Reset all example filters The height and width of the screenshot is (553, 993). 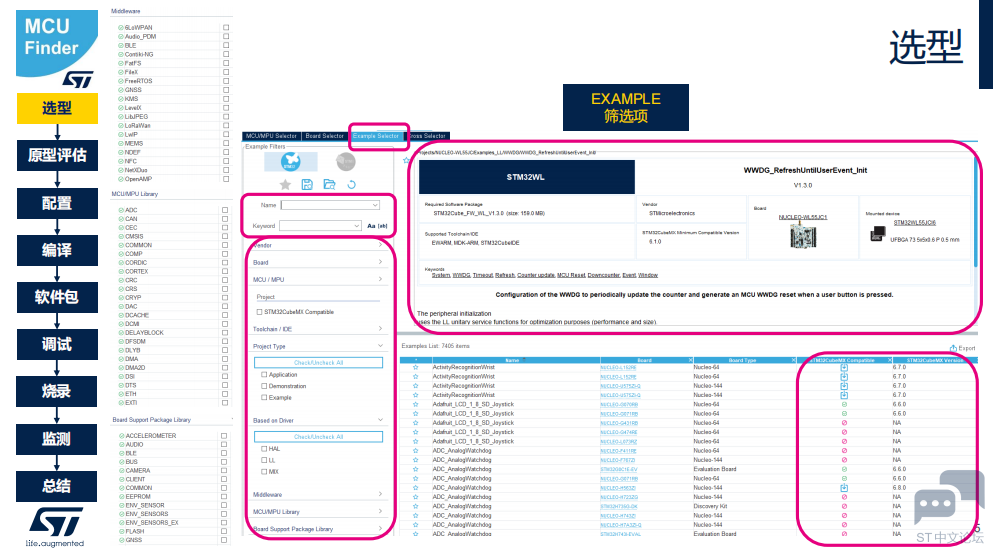[x=351, y=184]
